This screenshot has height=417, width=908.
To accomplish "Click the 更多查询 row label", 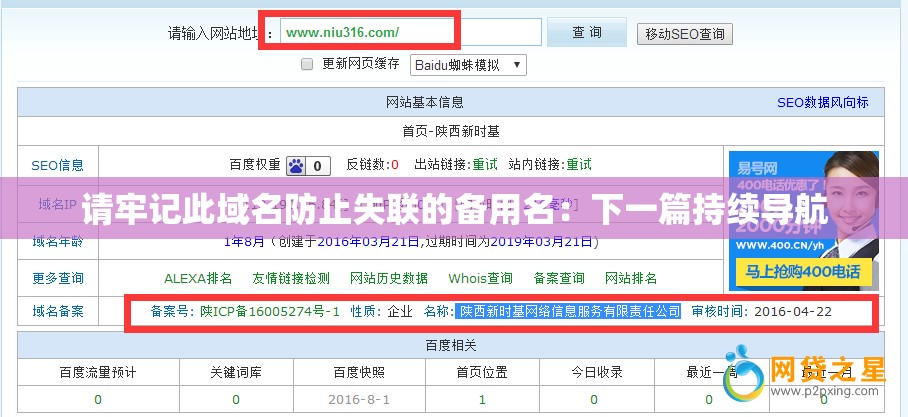I will click(x=57, y=279).
